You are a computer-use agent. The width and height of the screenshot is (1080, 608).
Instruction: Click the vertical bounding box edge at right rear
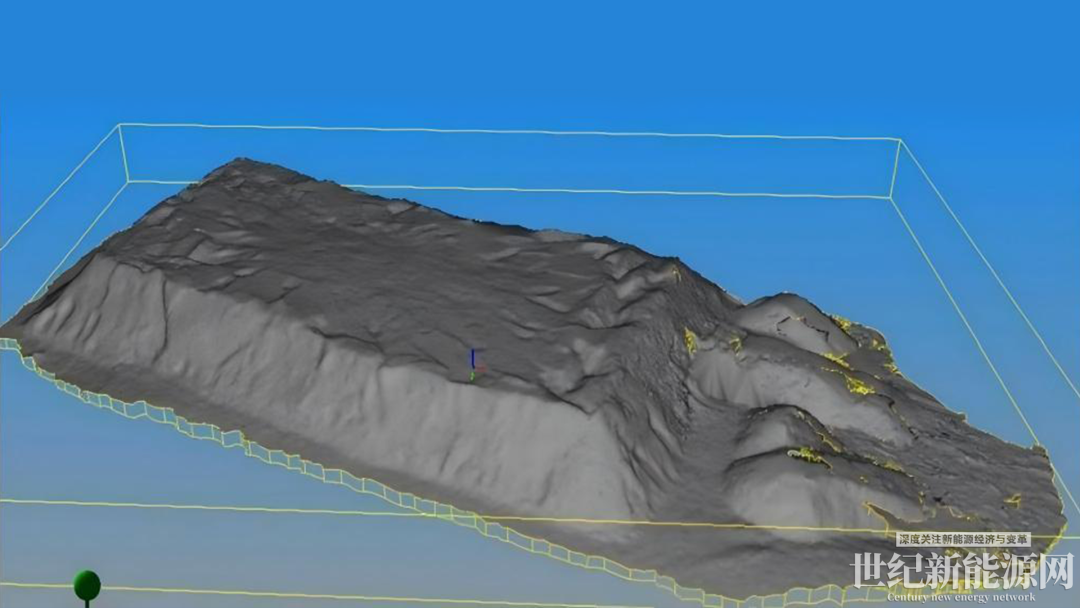895,168
